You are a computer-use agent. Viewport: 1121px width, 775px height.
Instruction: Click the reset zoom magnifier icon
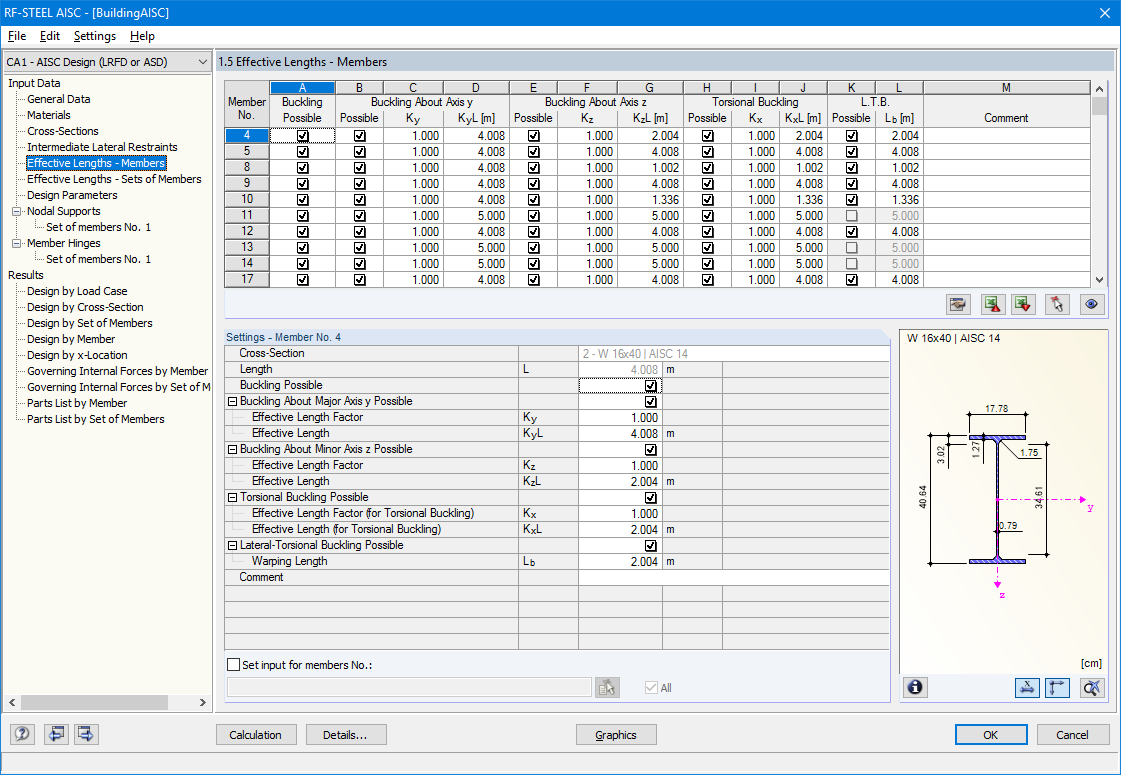click(1092, 688)
